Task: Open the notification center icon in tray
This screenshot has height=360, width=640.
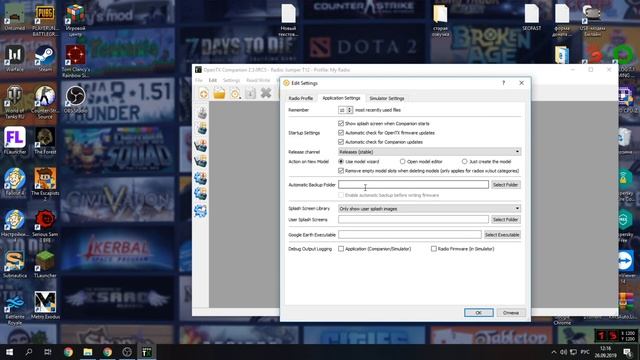Action: pyautogui.click(x=628, y=352)
